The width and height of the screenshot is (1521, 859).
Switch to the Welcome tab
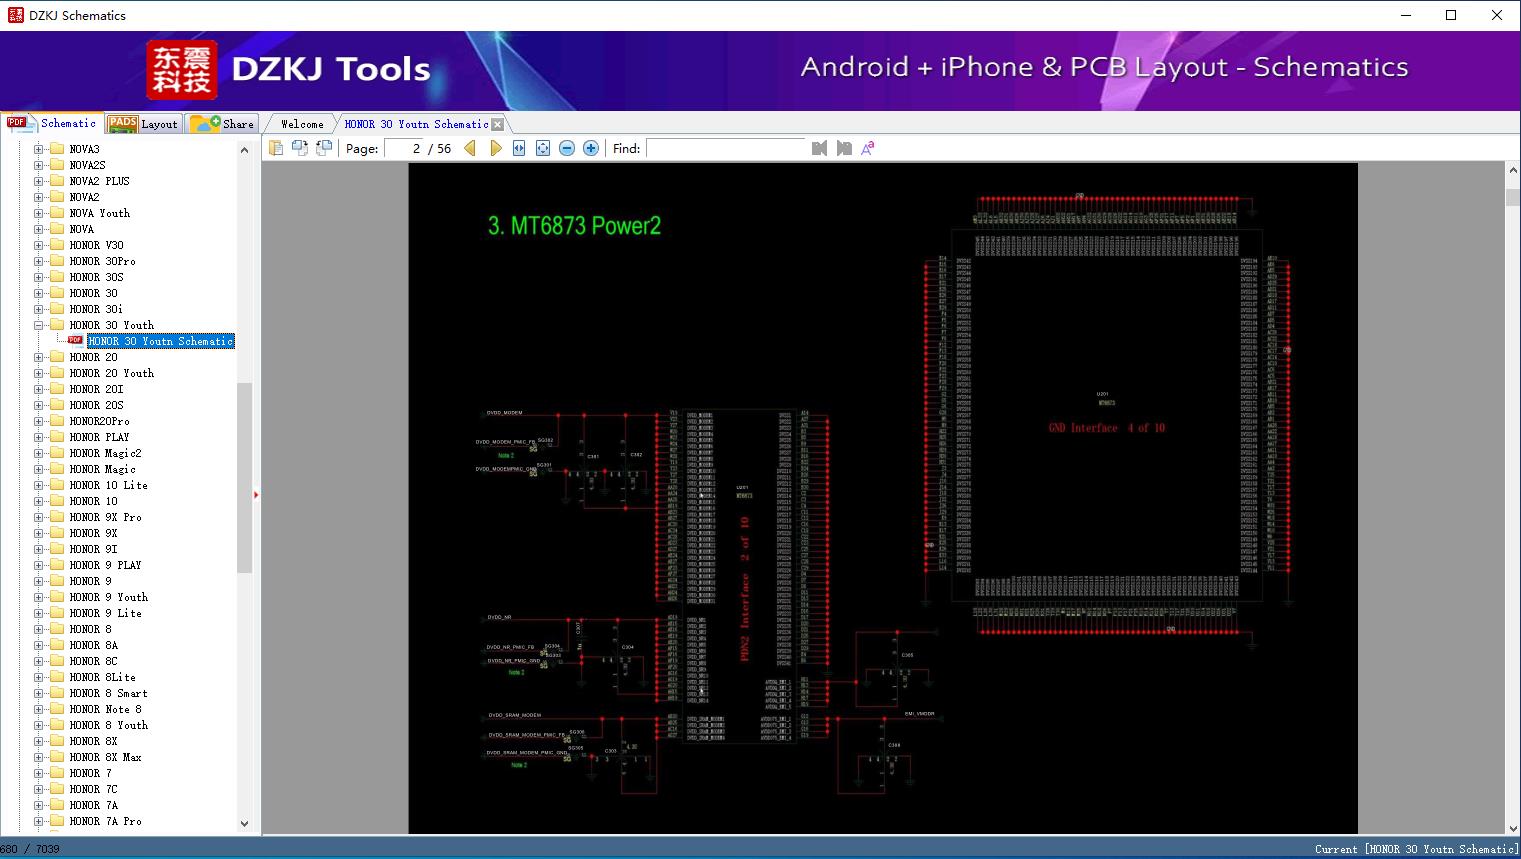[302, 124]
